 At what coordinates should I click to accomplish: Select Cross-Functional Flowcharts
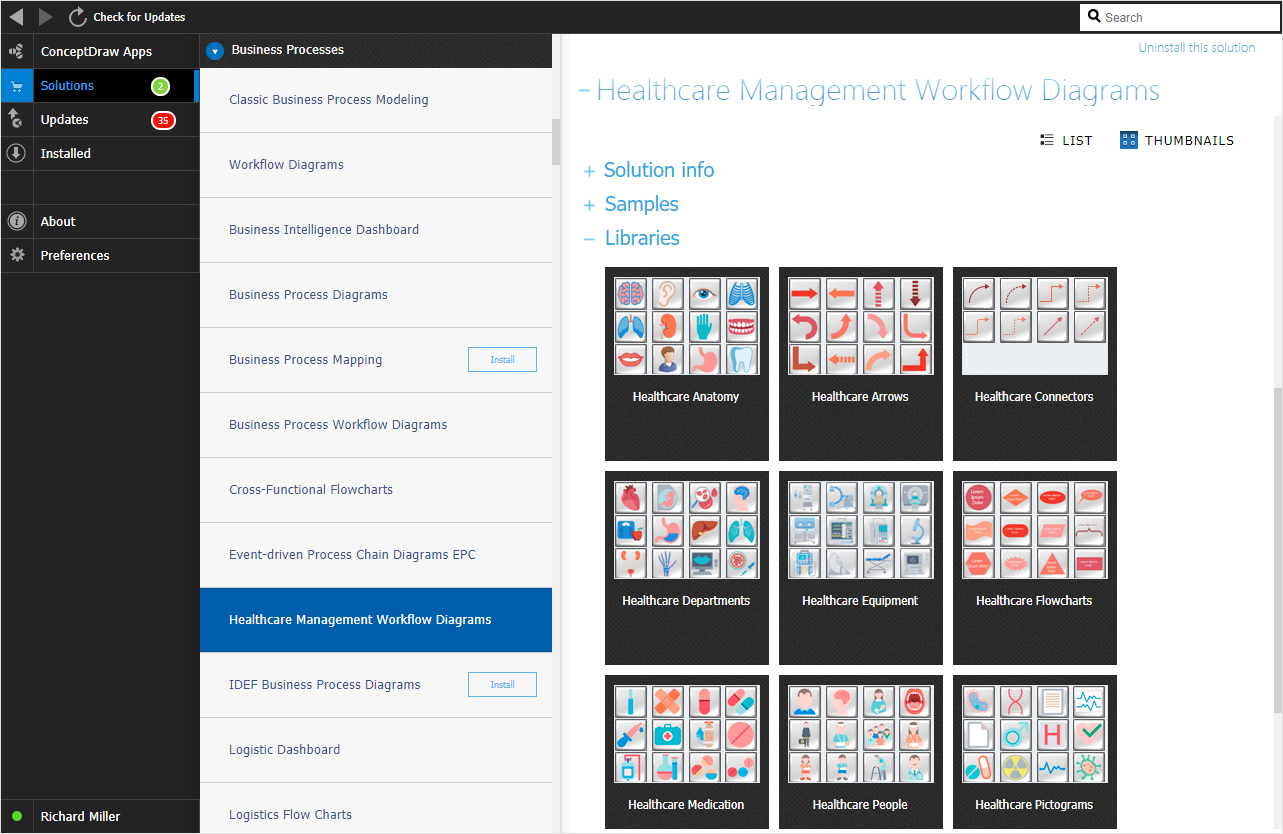pyautogui.click(x=376, y=490)
